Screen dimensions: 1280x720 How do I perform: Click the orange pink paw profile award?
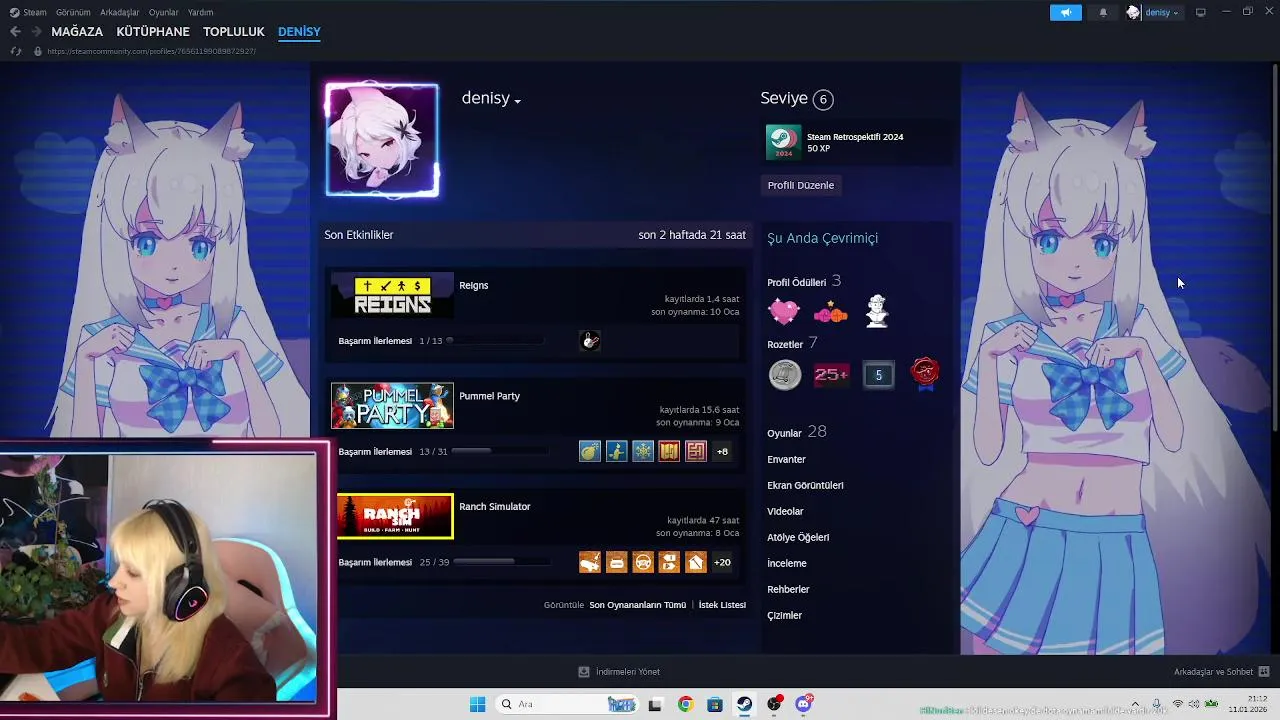(830, 313)
